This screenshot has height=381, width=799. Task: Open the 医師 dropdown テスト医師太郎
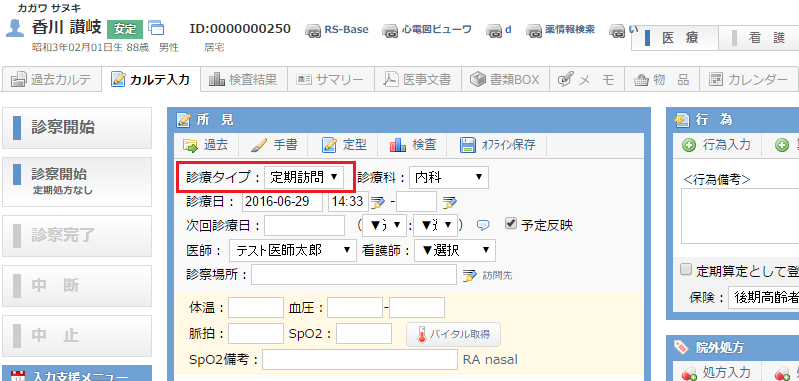click(x=292, y=250)
